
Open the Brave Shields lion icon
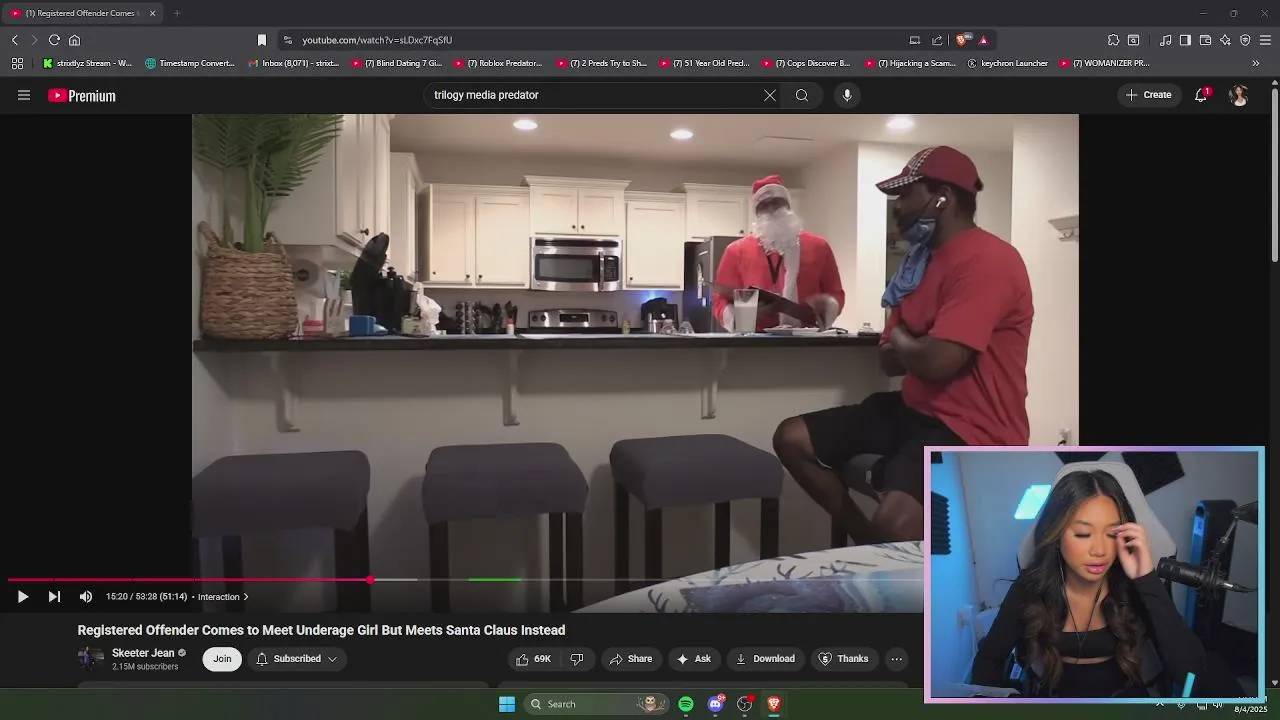click(962, 40)
